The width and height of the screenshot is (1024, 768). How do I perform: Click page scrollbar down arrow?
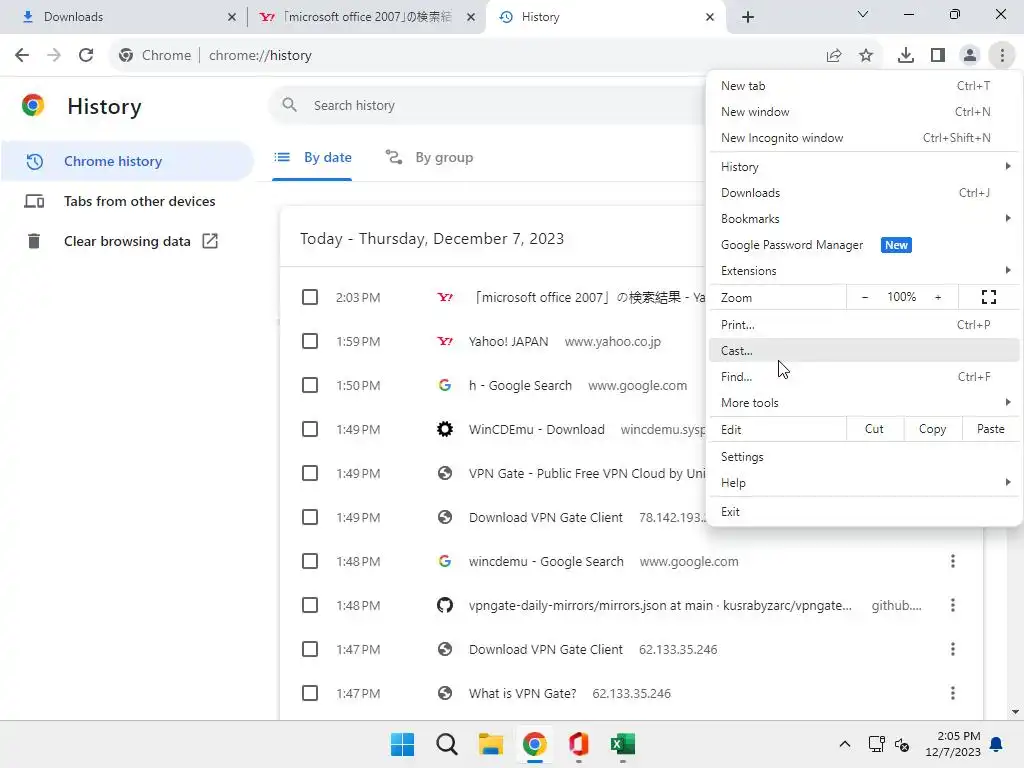tap(1016, 712)
